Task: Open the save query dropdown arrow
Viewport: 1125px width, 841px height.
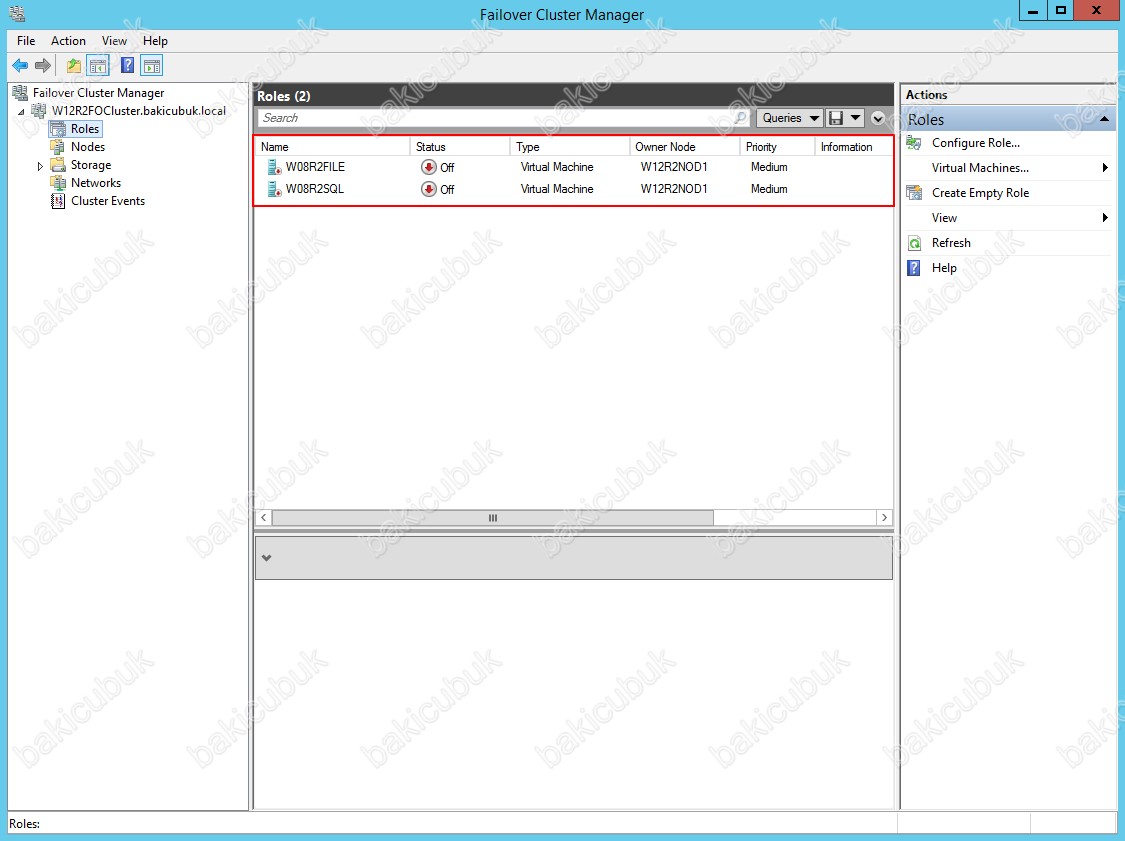Action: [855, 118]
